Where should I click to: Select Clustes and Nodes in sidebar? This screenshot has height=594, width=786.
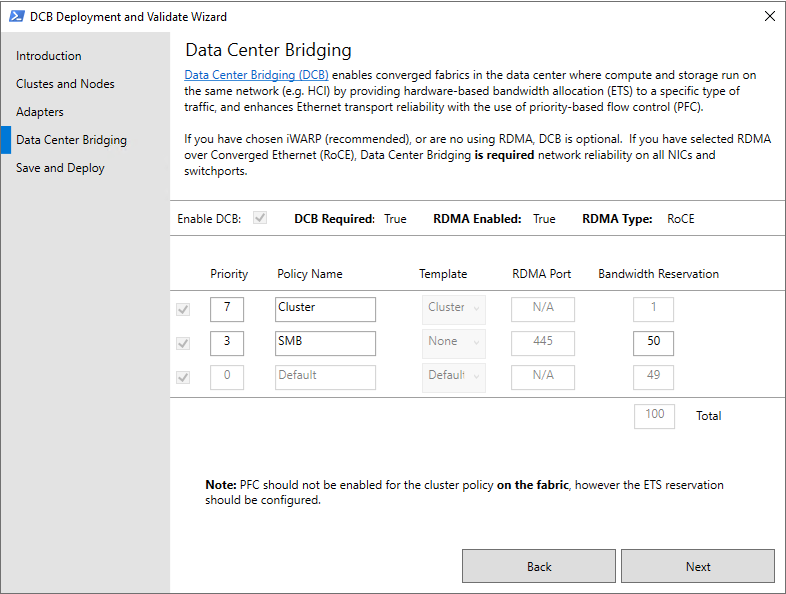pos(65,84)
